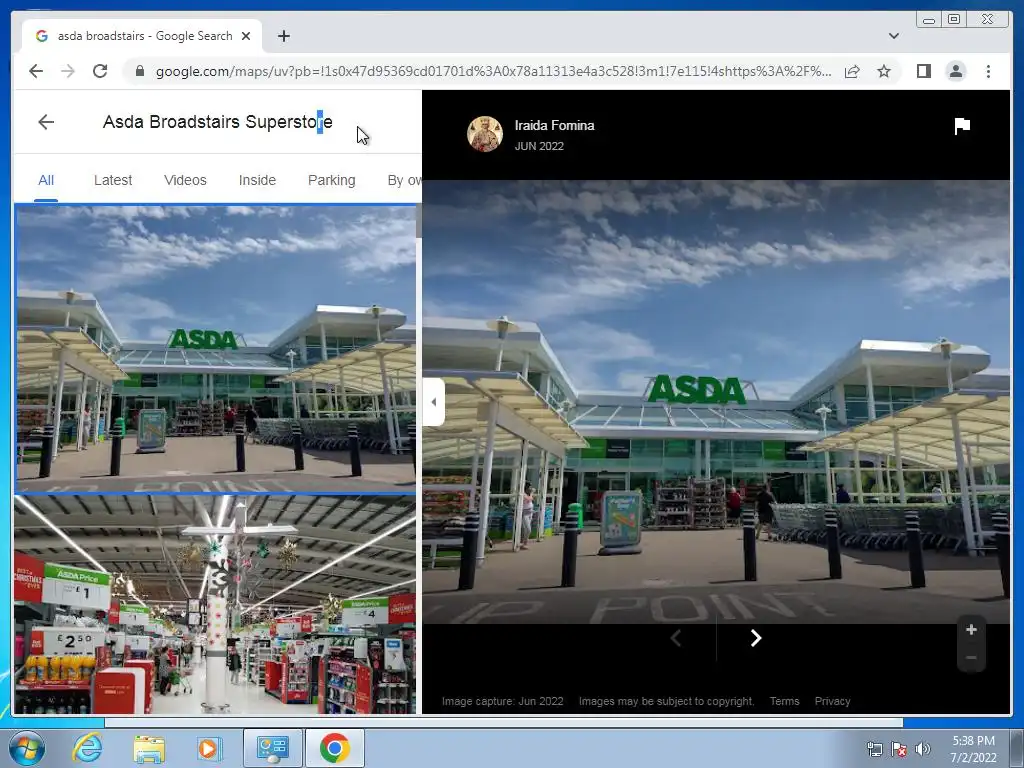Go to the previous photo

point(676,638)
